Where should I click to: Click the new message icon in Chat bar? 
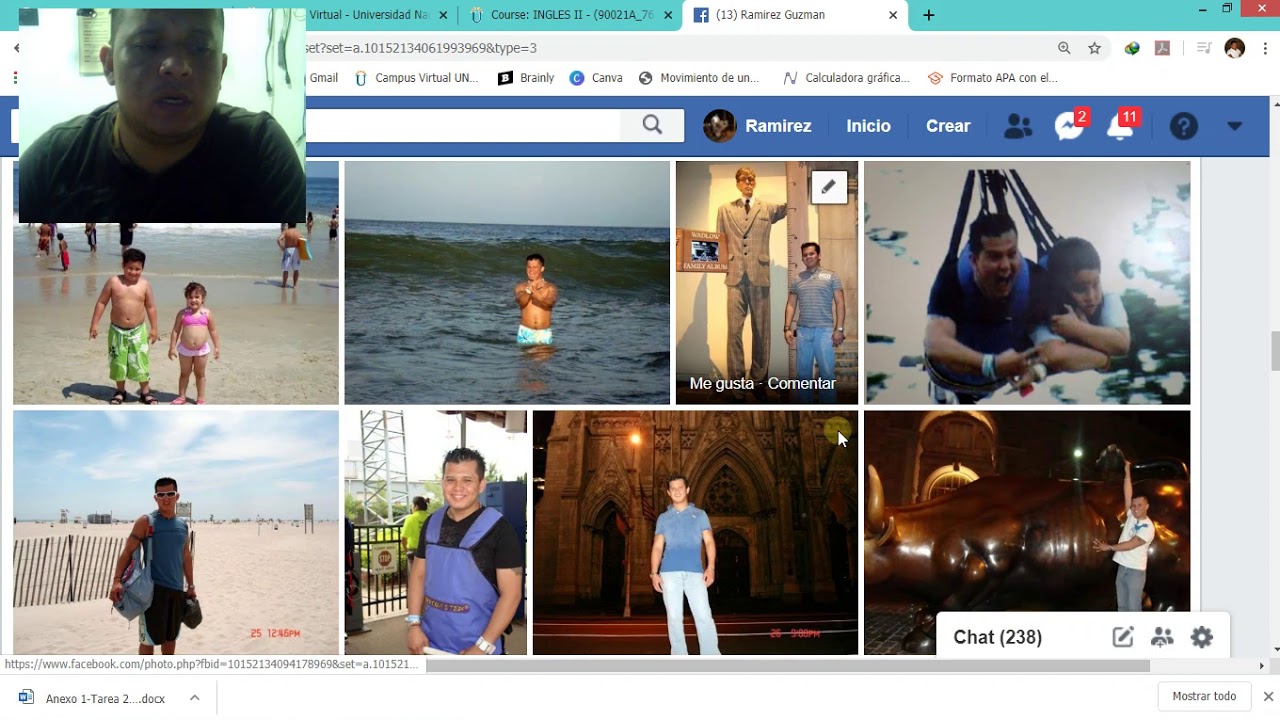[1123, 637]
